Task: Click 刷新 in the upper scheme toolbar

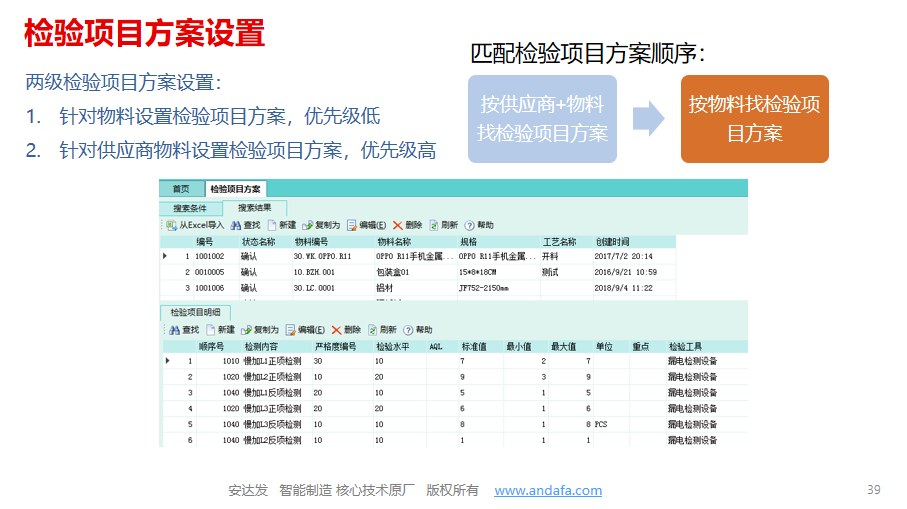Action: 443,225
